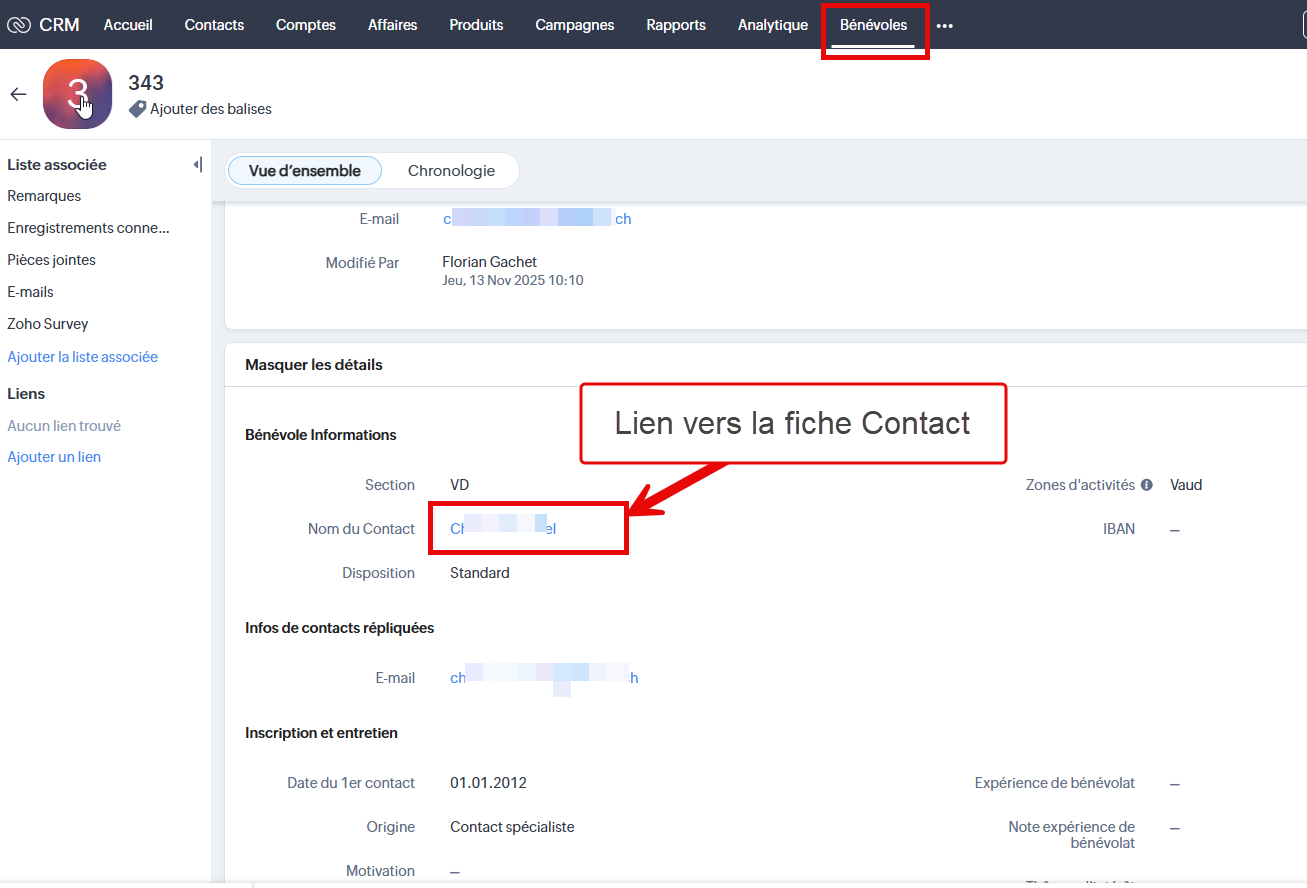1307x888 pixels.
Task: Switch to the Chronologie tab
Action: [x=451, y=171]
